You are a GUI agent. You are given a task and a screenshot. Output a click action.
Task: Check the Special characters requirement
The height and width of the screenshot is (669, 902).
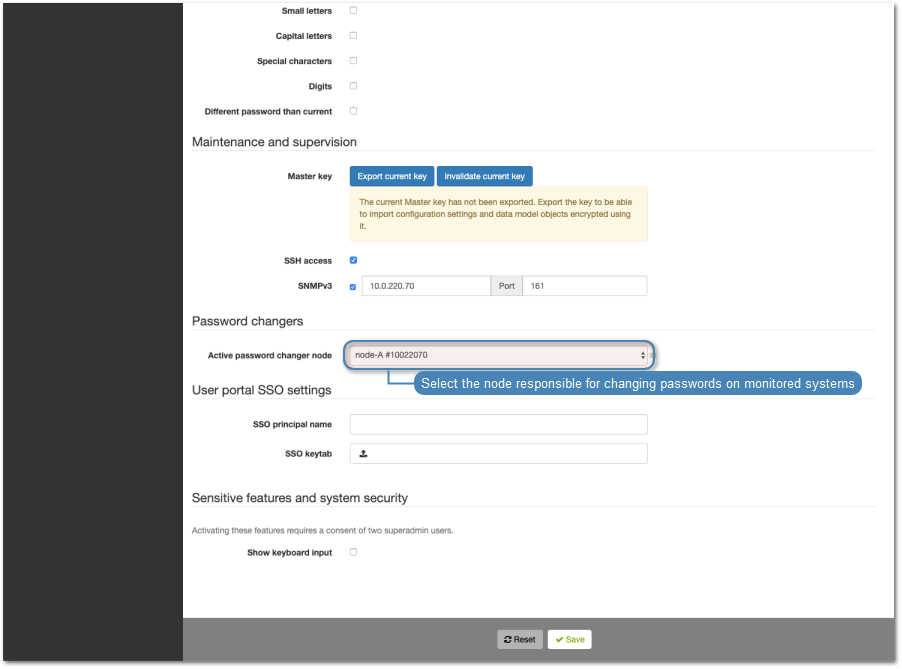(352, 60)
